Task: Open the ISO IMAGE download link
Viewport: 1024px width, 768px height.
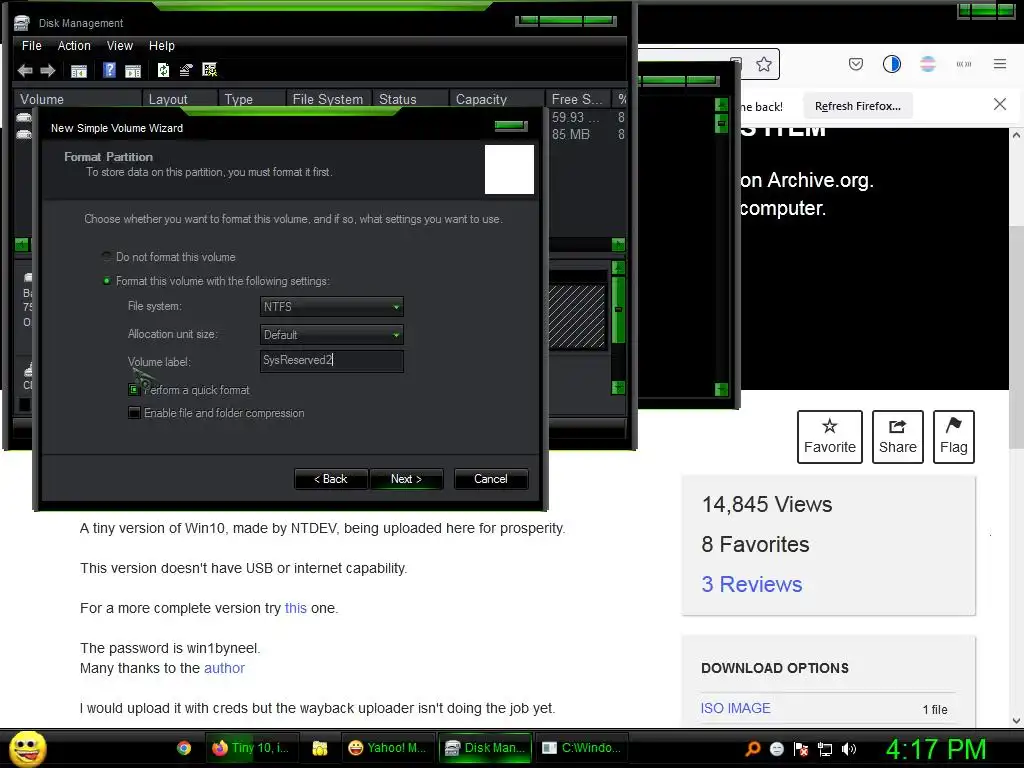Action: 735,708
